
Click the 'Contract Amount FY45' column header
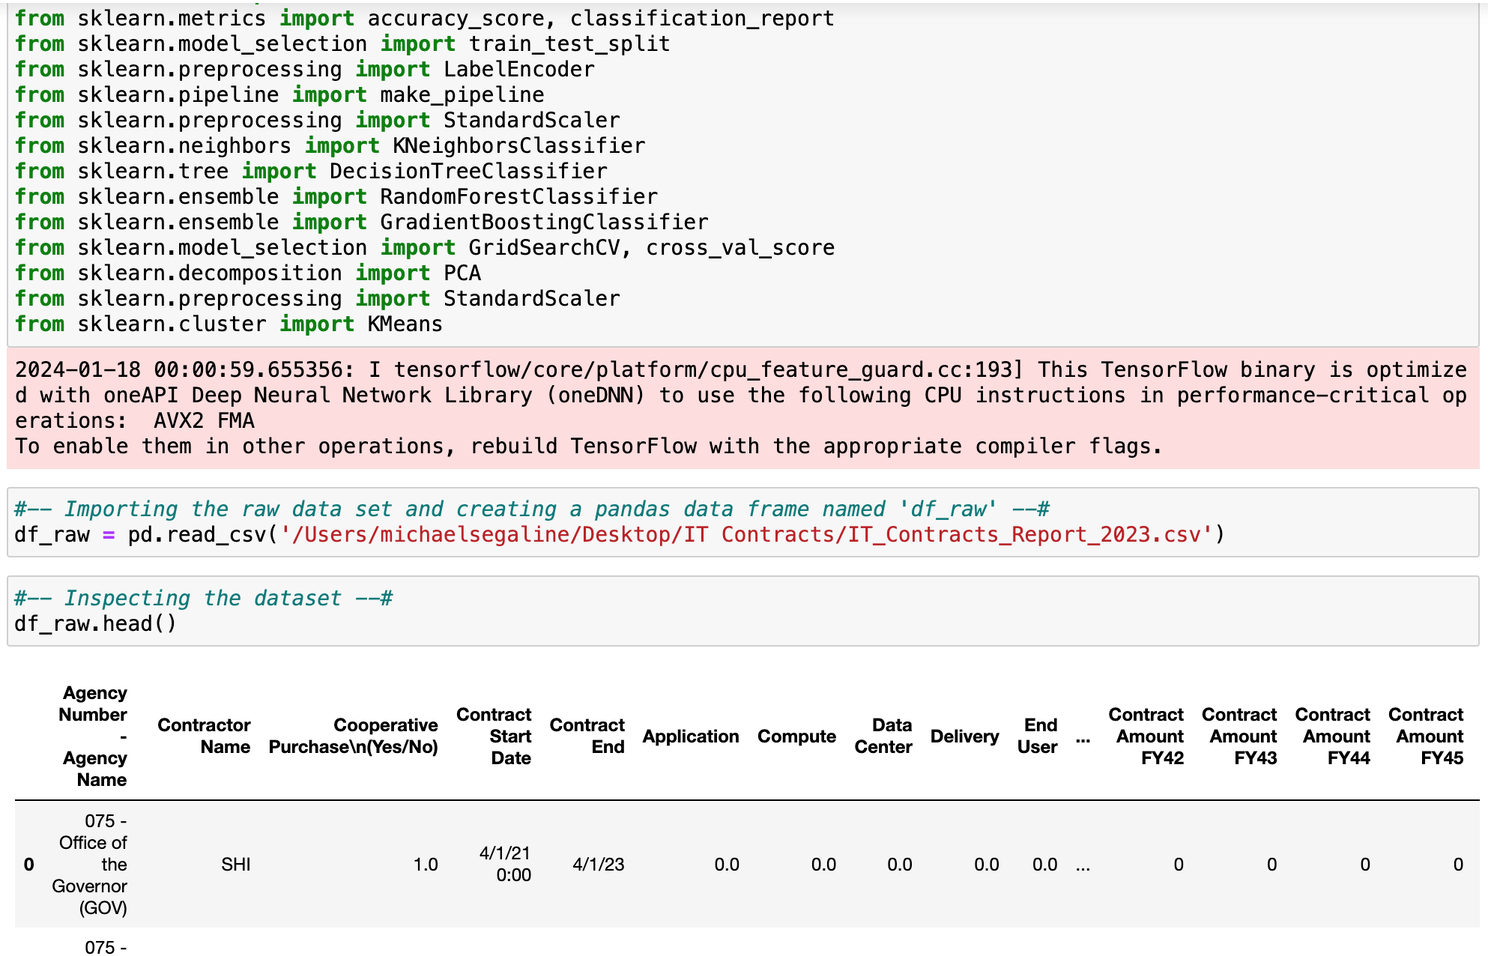1426,736
